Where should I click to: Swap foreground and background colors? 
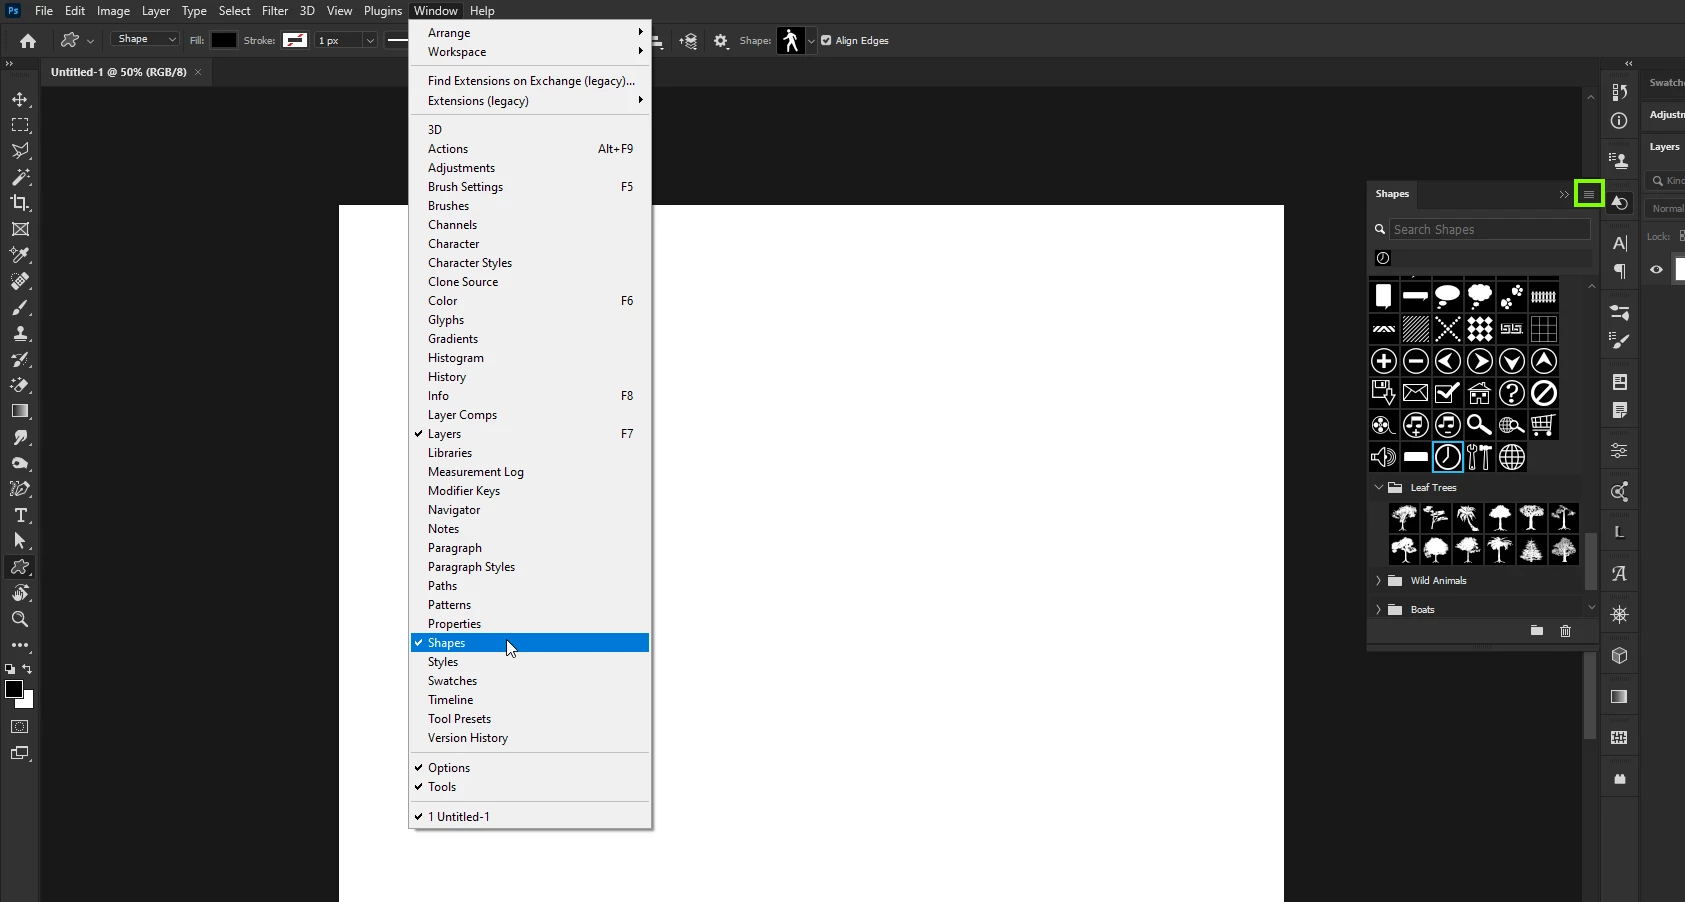[x=27, y=669]
